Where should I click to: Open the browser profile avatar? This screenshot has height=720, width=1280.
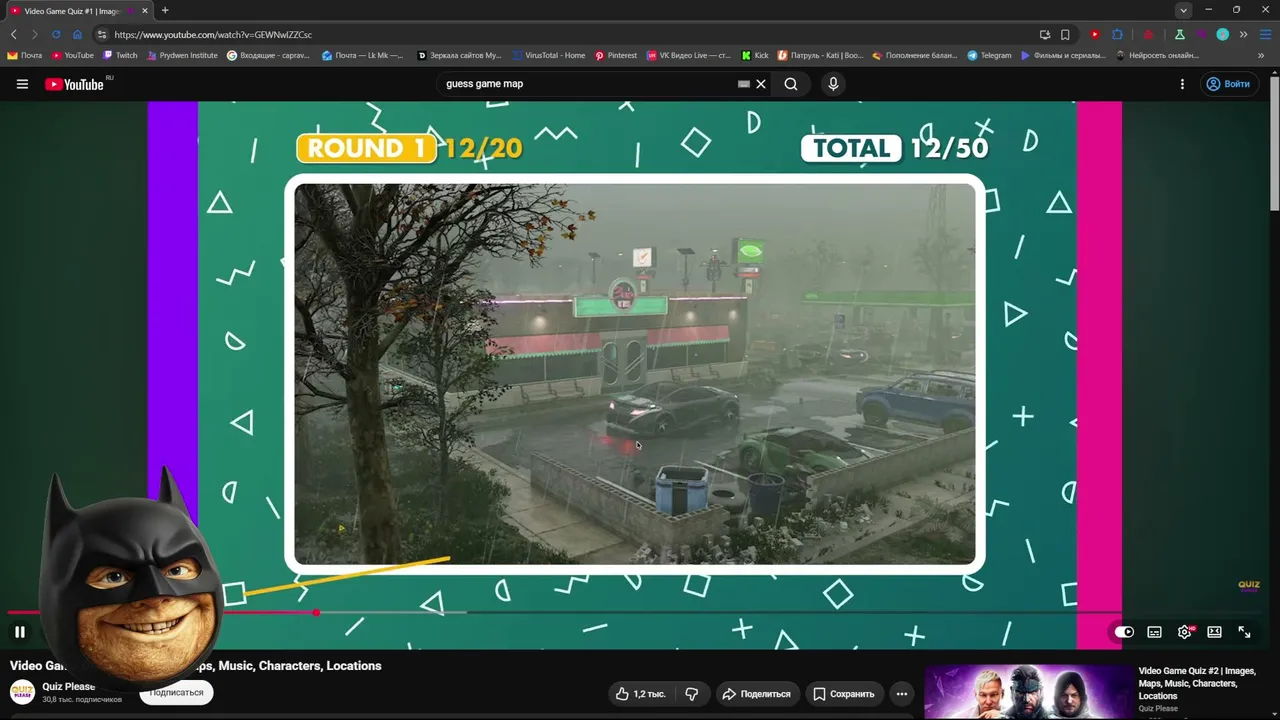(1222, 35)
